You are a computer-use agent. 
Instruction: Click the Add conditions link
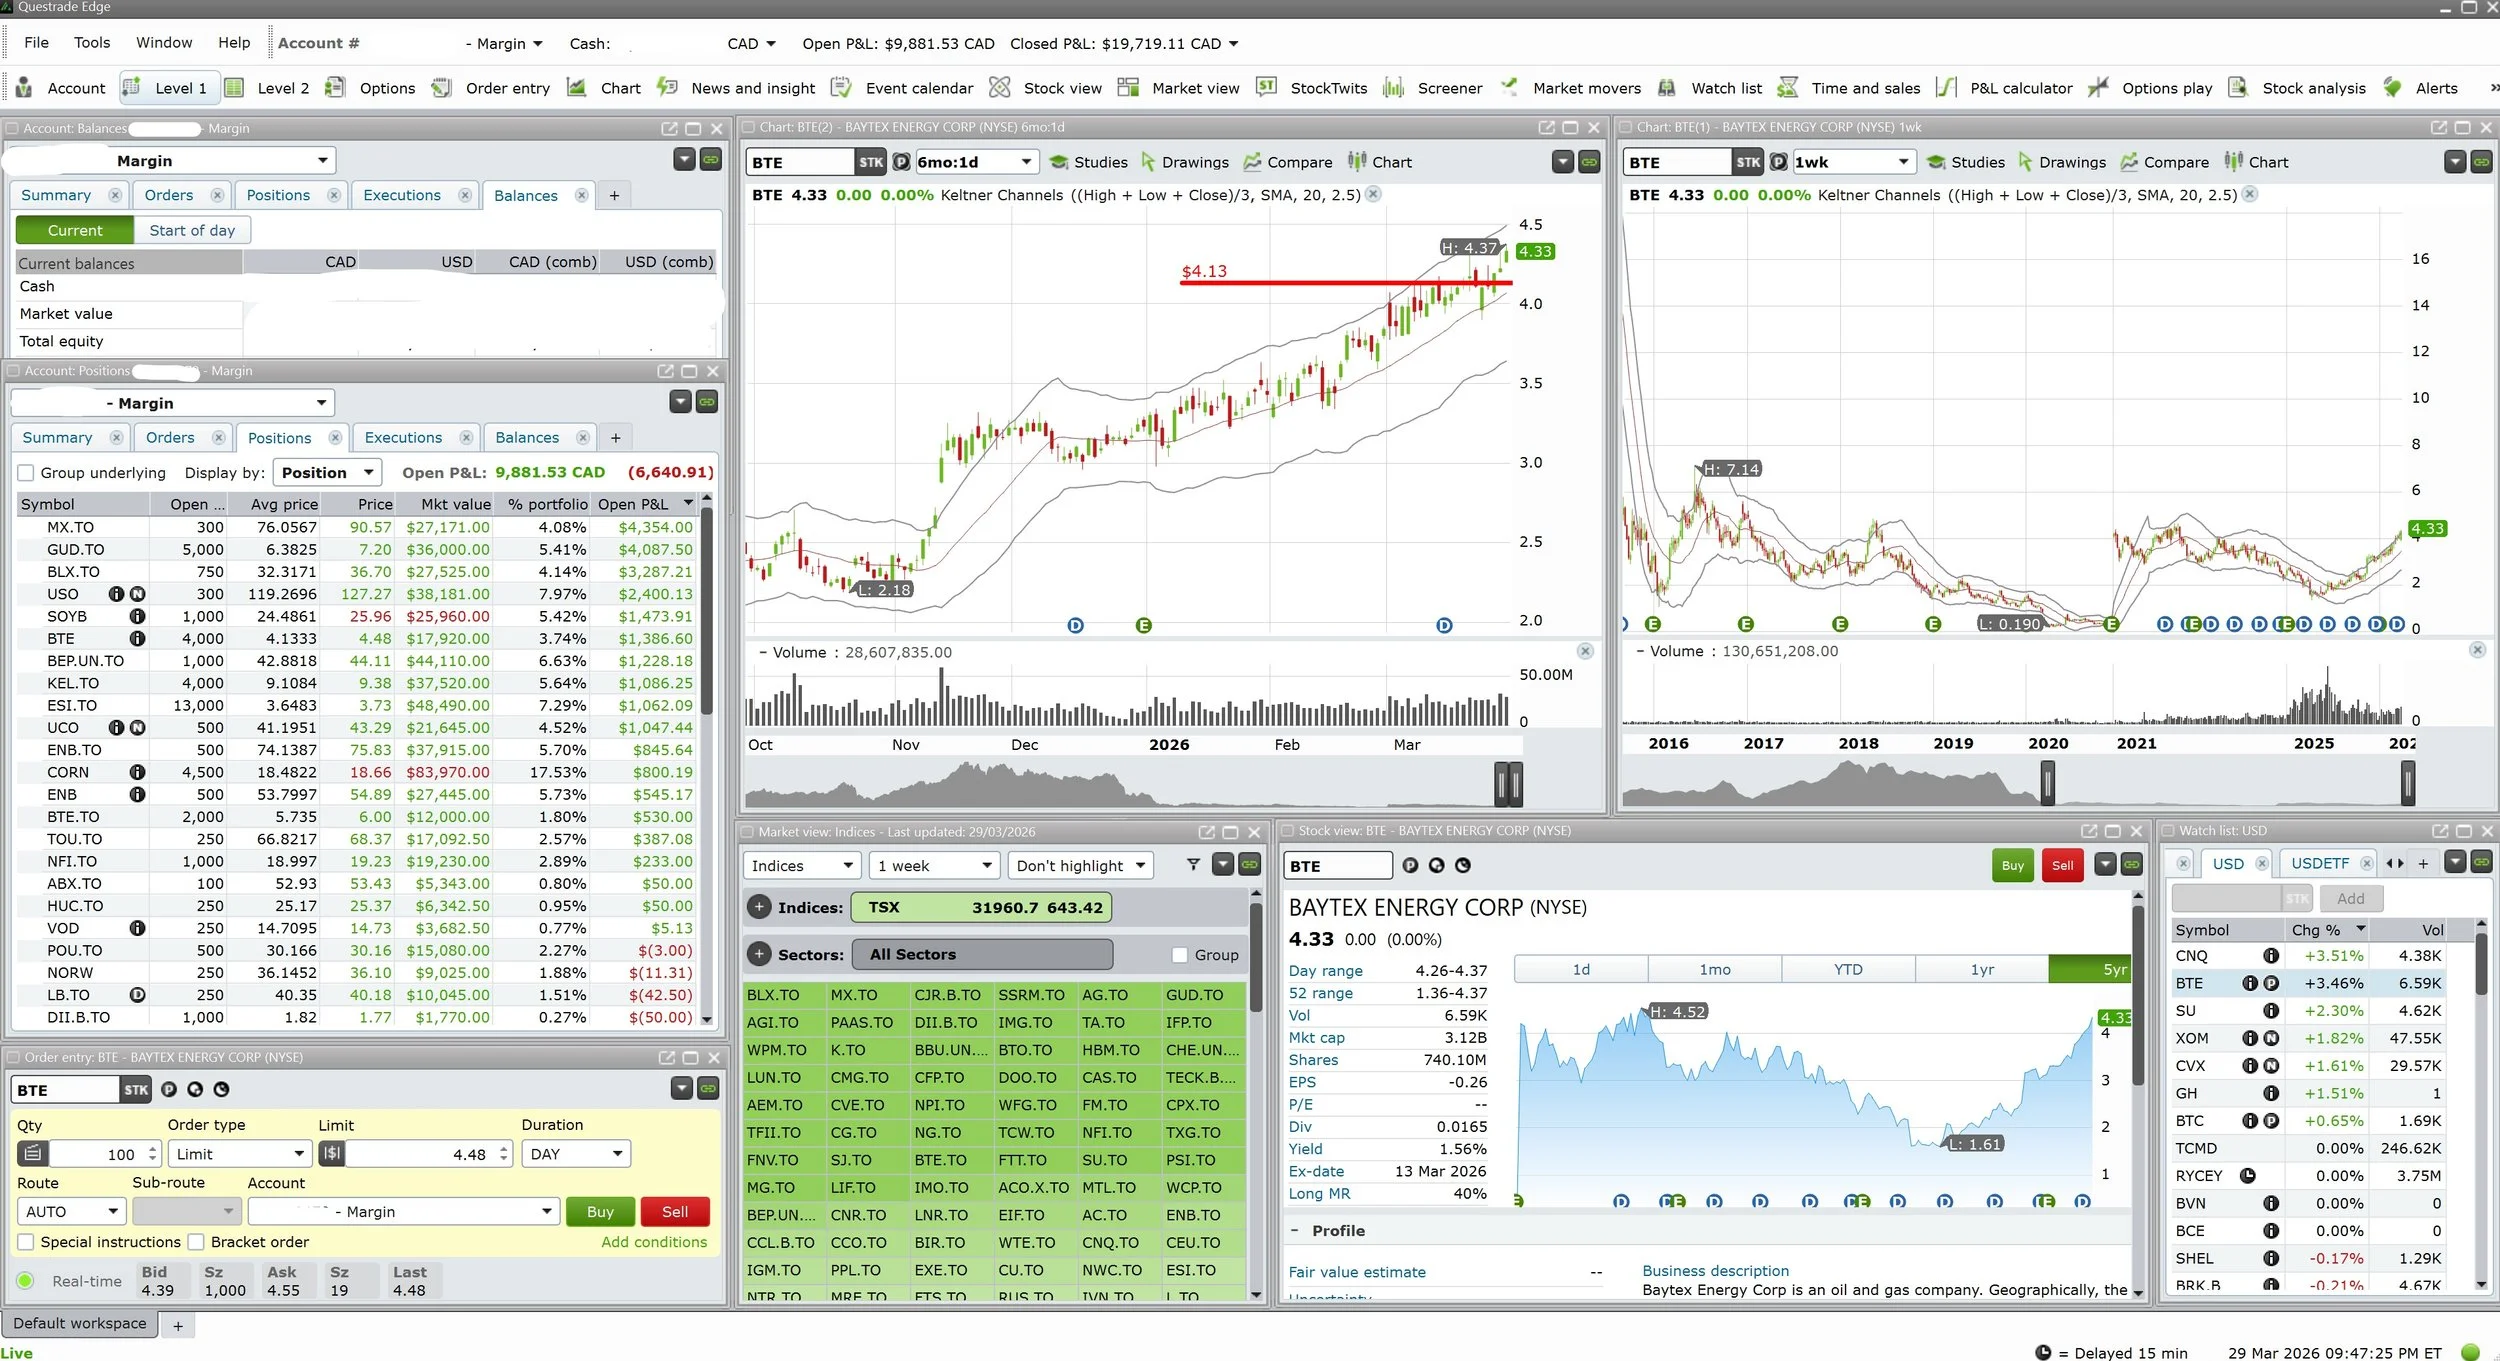coord(654,1242)
